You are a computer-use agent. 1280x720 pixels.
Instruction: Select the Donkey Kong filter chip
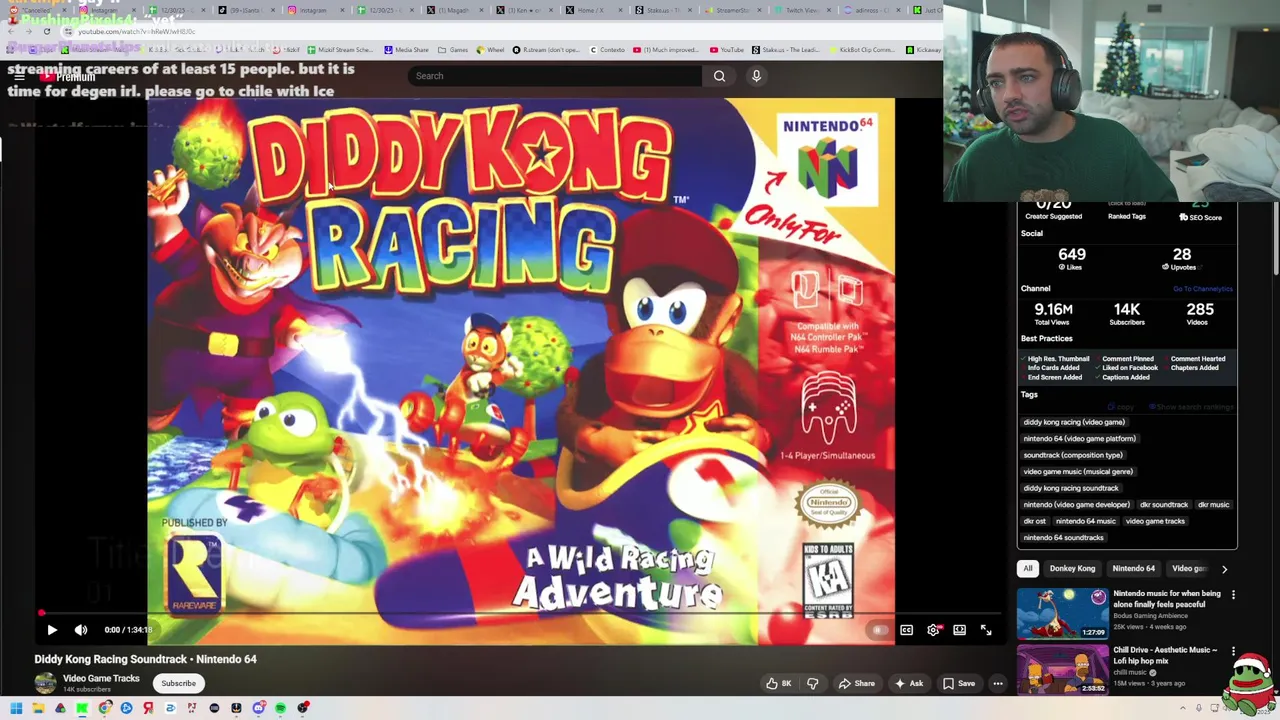[1072, 568]
